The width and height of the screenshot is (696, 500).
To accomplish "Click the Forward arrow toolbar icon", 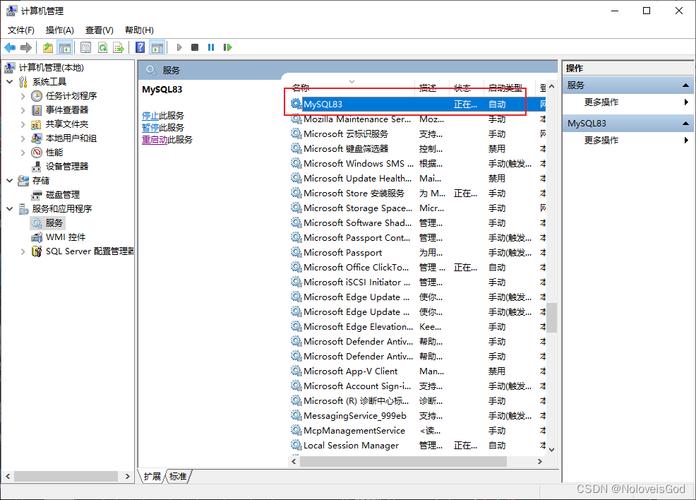I will coord(26,47).
